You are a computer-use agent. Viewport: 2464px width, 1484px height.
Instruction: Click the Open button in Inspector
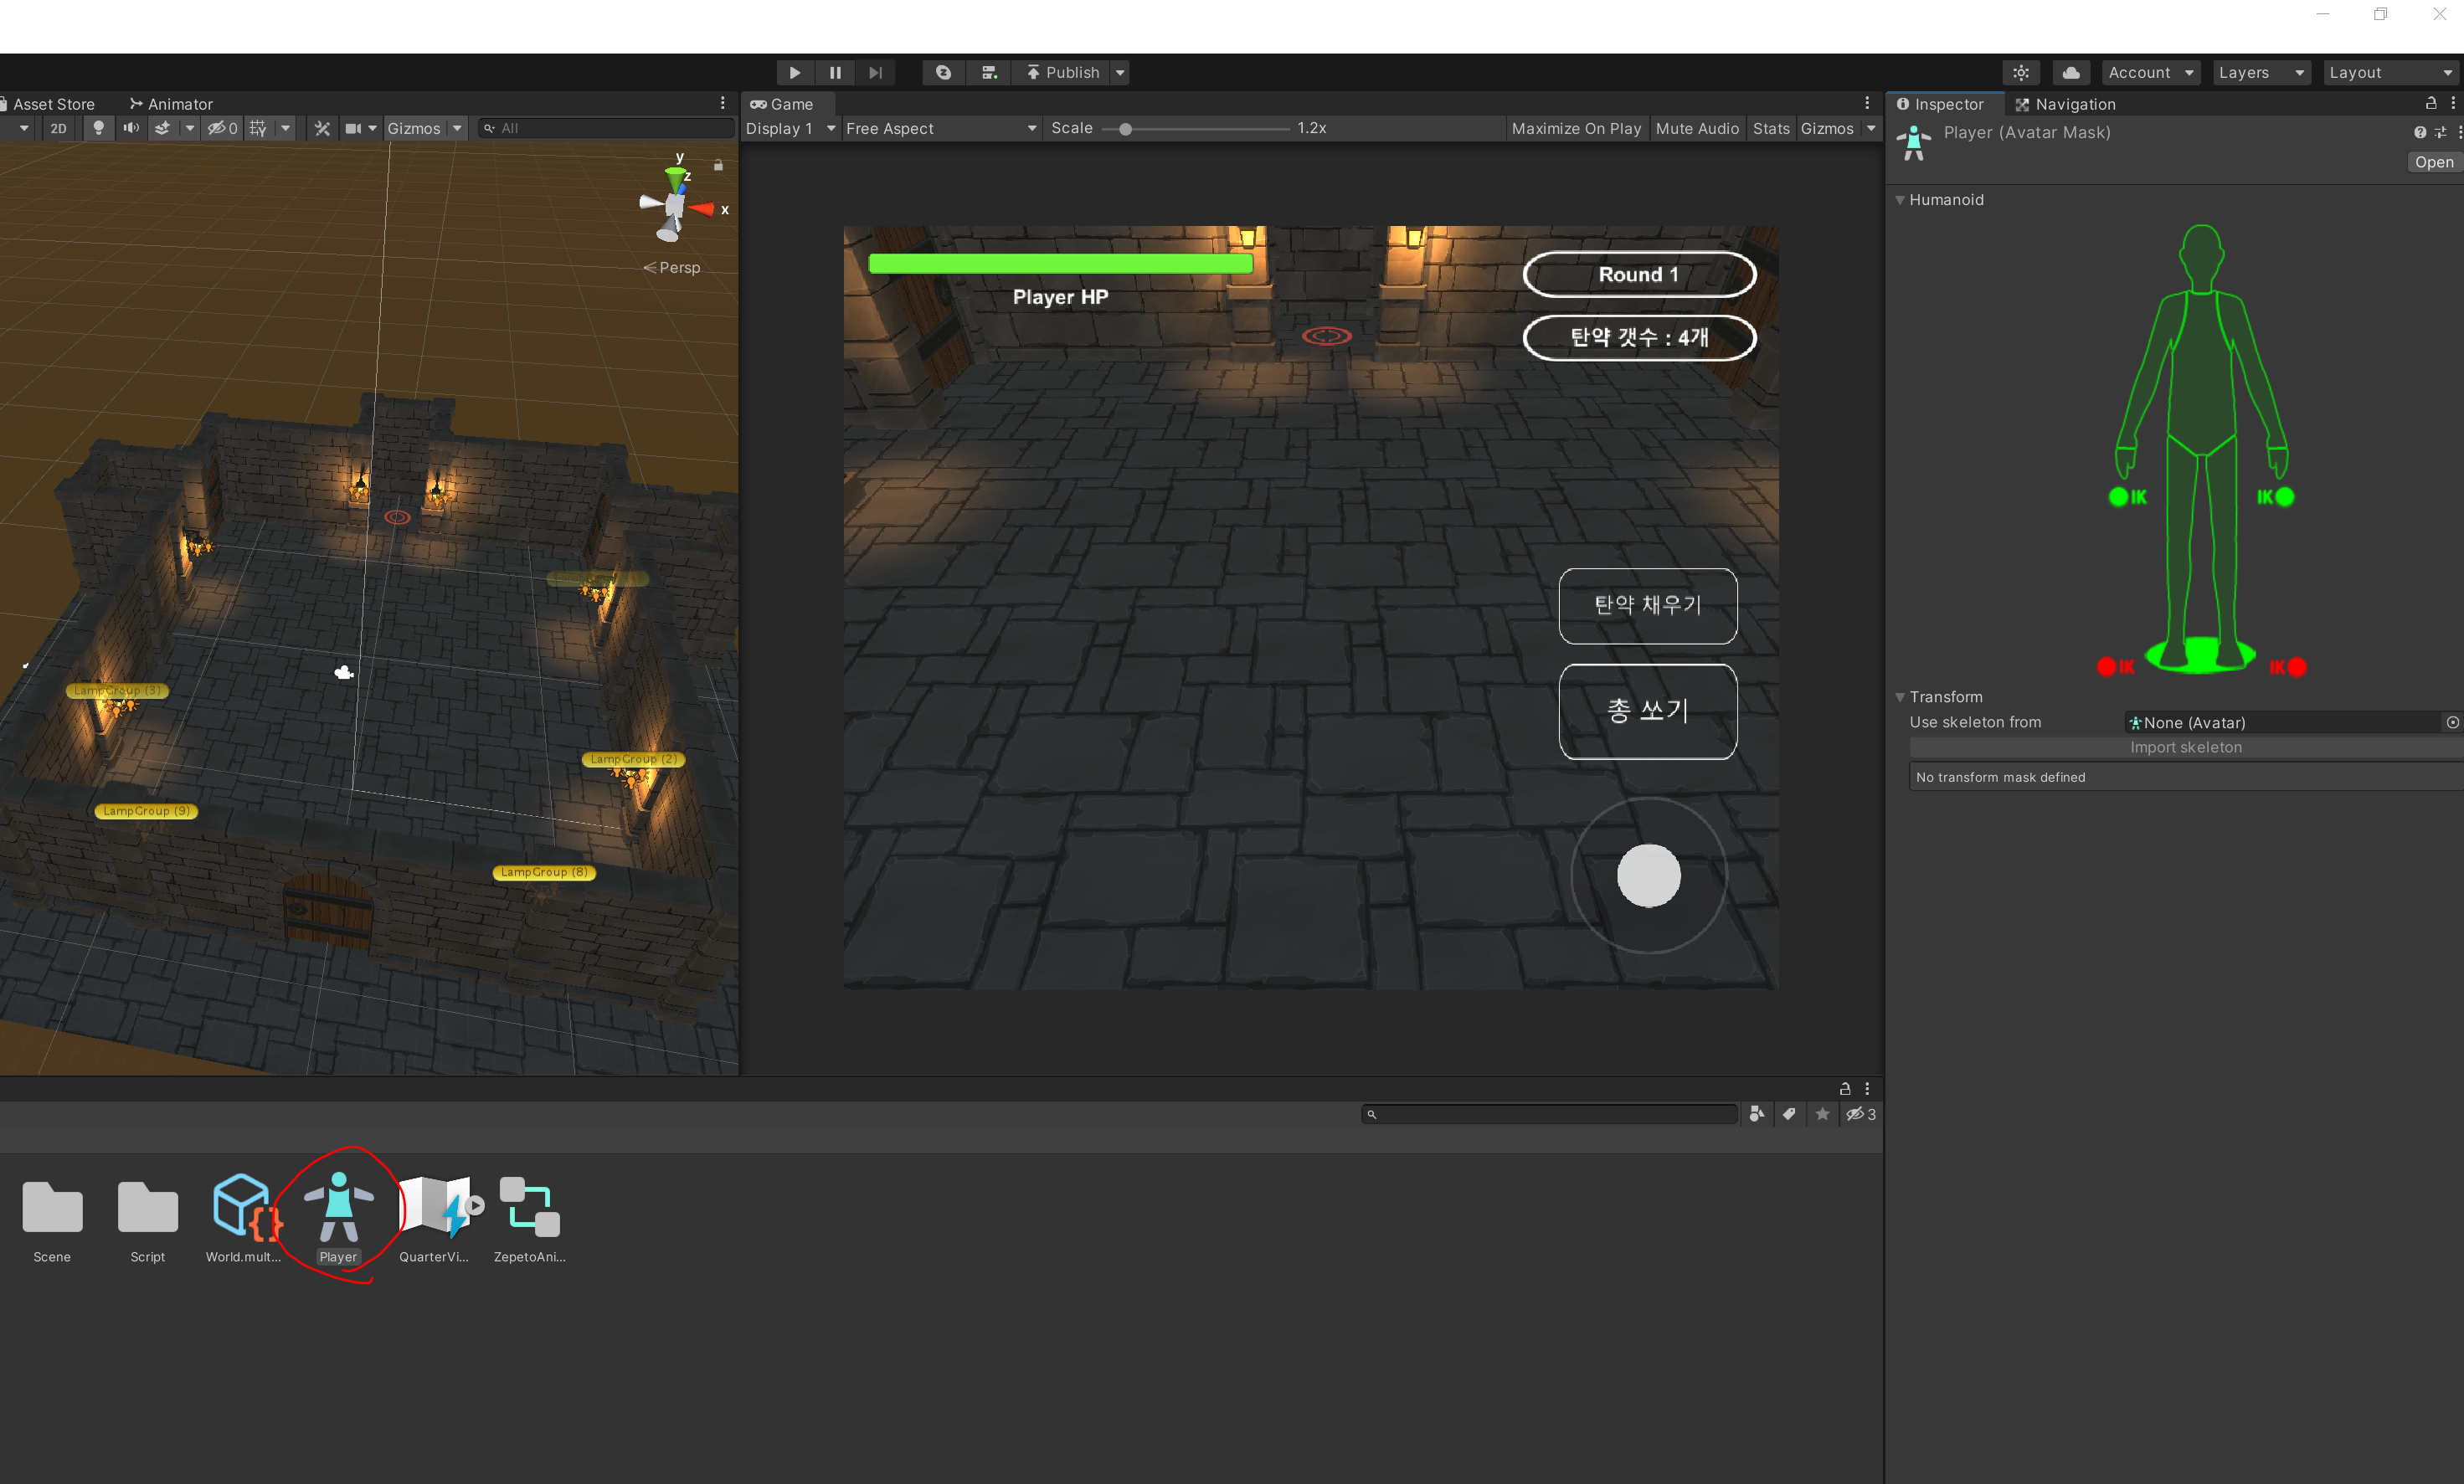pyautogui.click(x=2433, y=162)
